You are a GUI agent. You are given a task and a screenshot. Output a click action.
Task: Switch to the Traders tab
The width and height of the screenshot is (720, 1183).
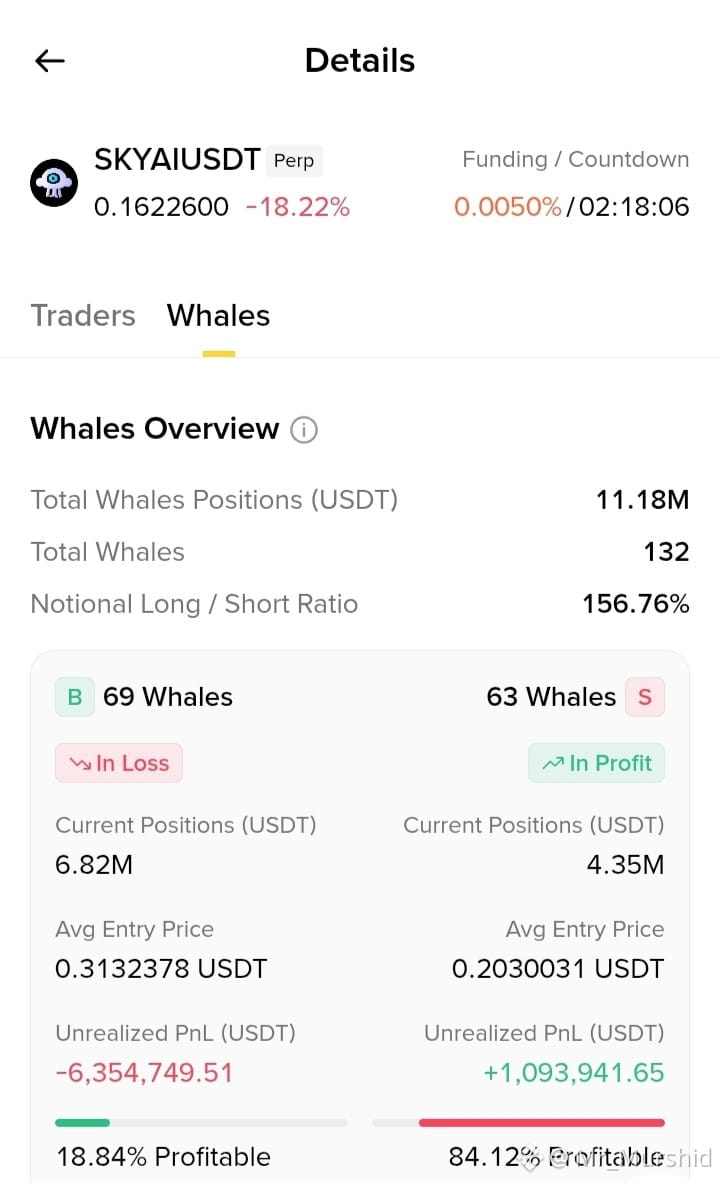pos(83,315)
